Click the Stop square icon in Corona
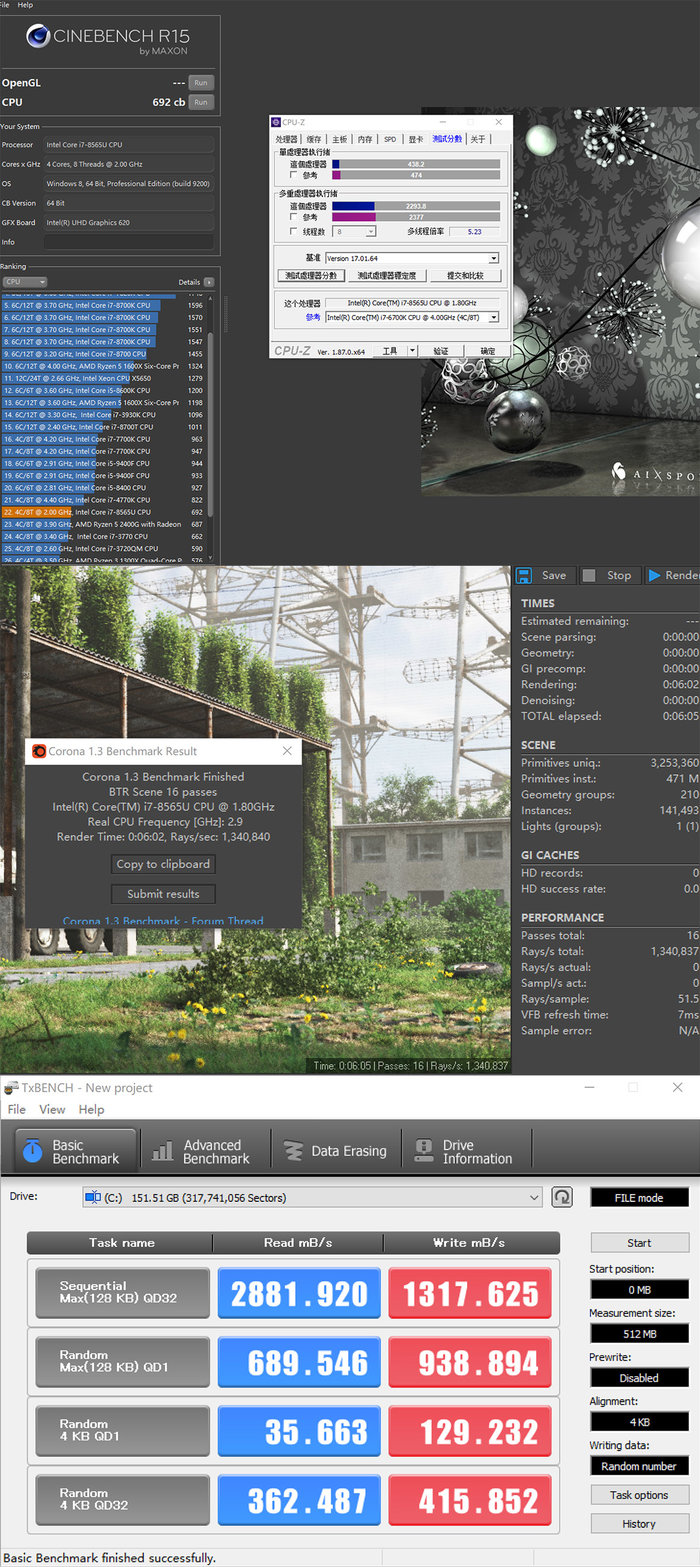 590,575
